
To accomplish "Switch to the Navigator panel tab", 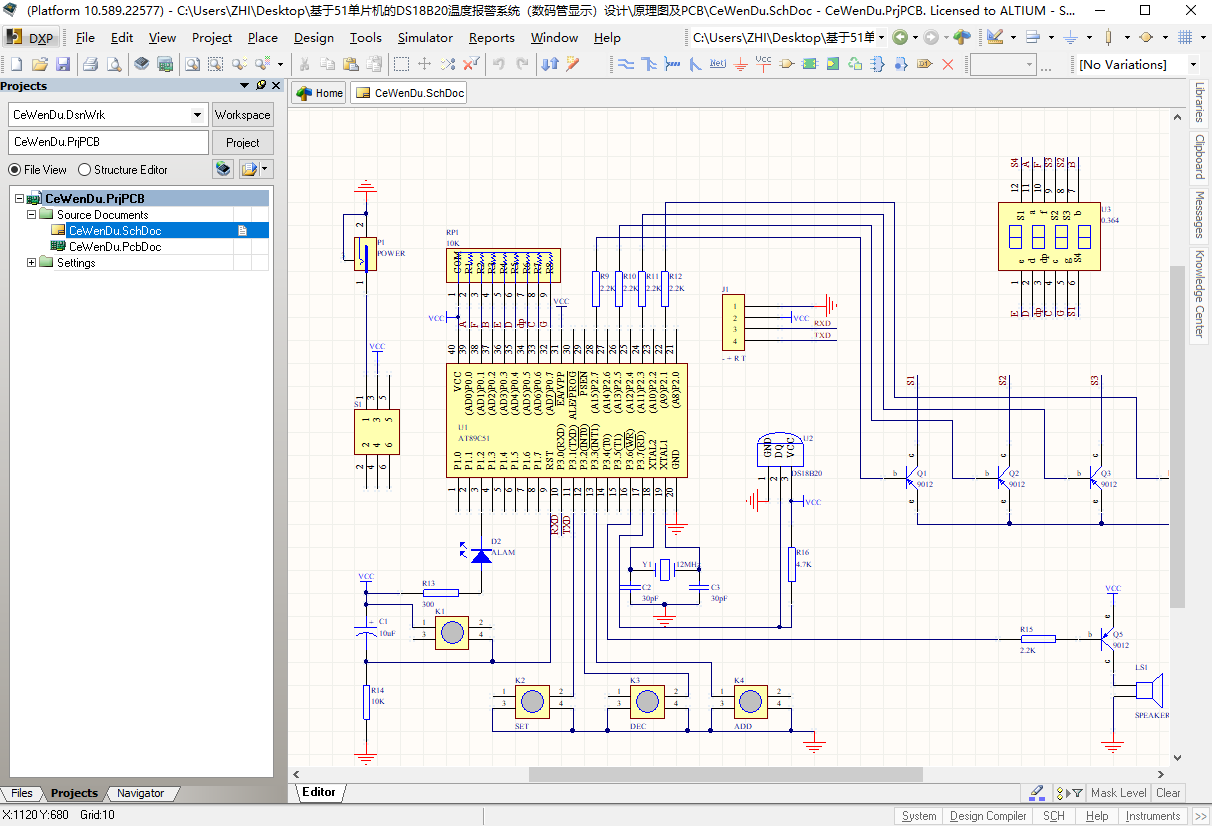I will pos(140,793).
